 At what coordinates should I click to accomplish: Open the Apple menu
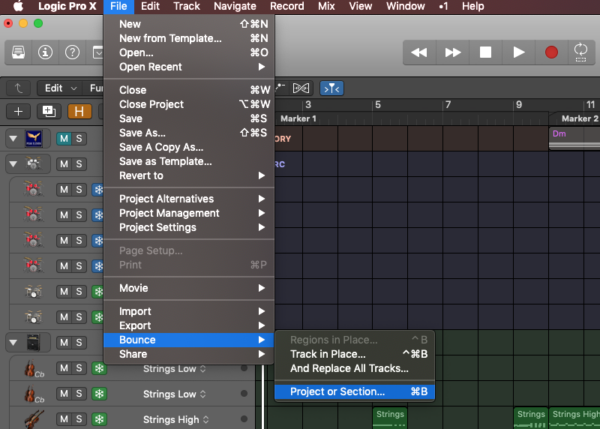point(18,6)
